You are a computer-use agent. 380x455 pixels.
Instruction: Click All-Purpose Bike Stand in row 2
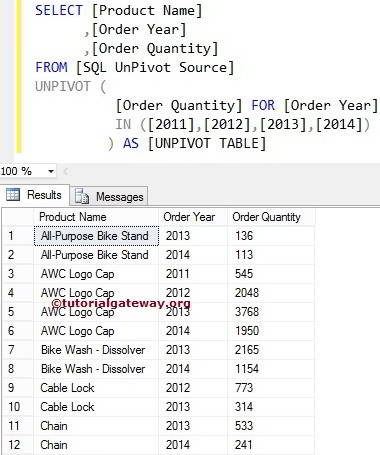click(95, 255)
